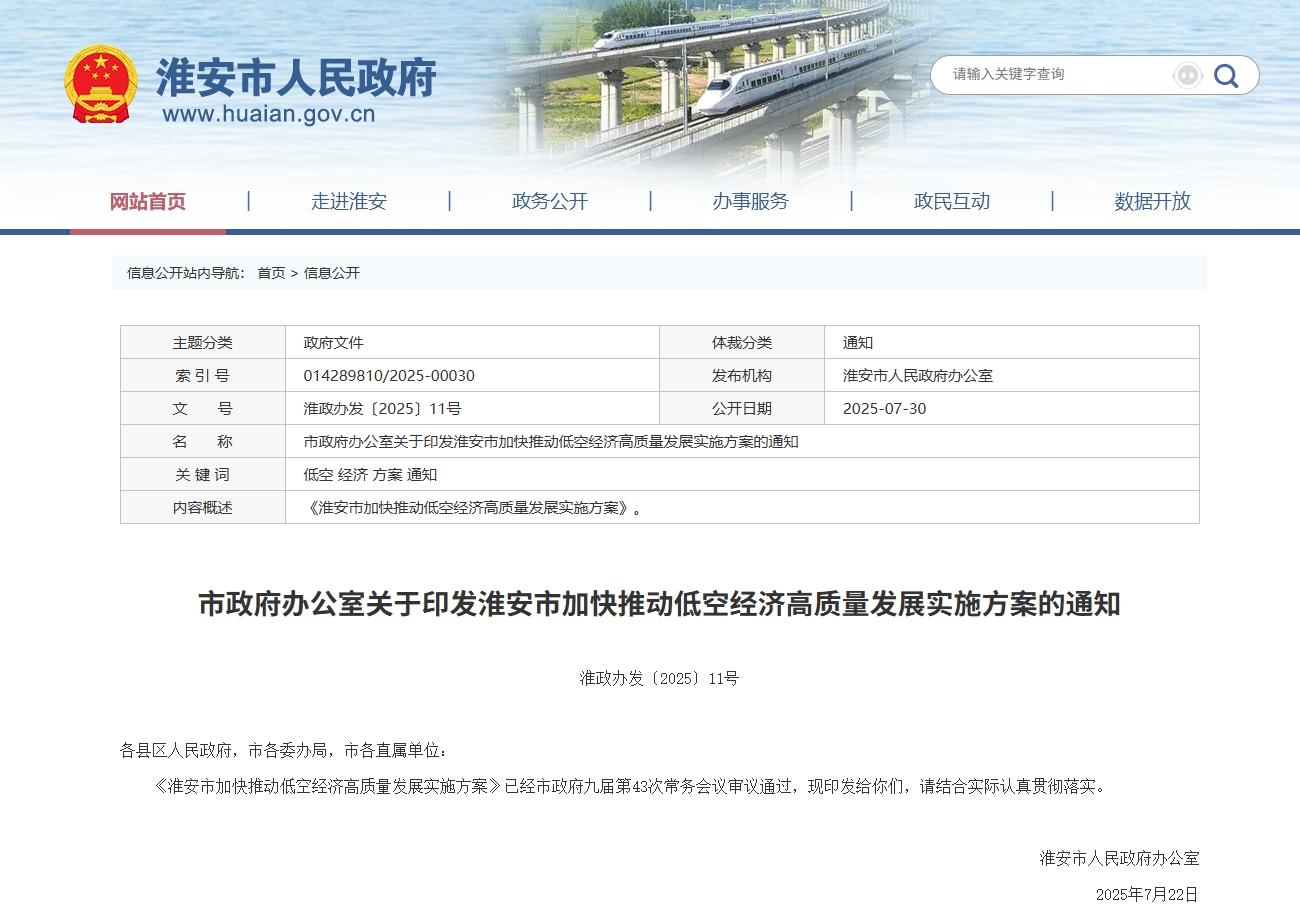The height and width of the screenshot is (919, 1300).
Task: Click the bold article headline
Action: pyautogui.click(x=659, y=605)
